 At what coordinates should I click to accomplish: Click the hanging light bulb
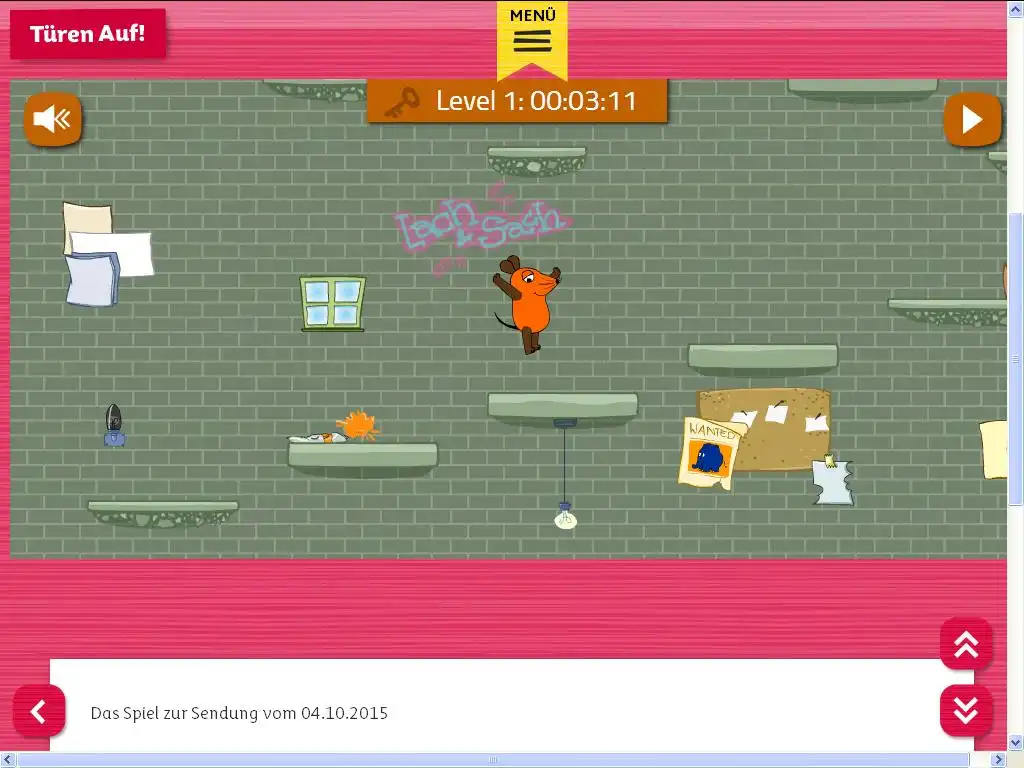pos(565,515)
